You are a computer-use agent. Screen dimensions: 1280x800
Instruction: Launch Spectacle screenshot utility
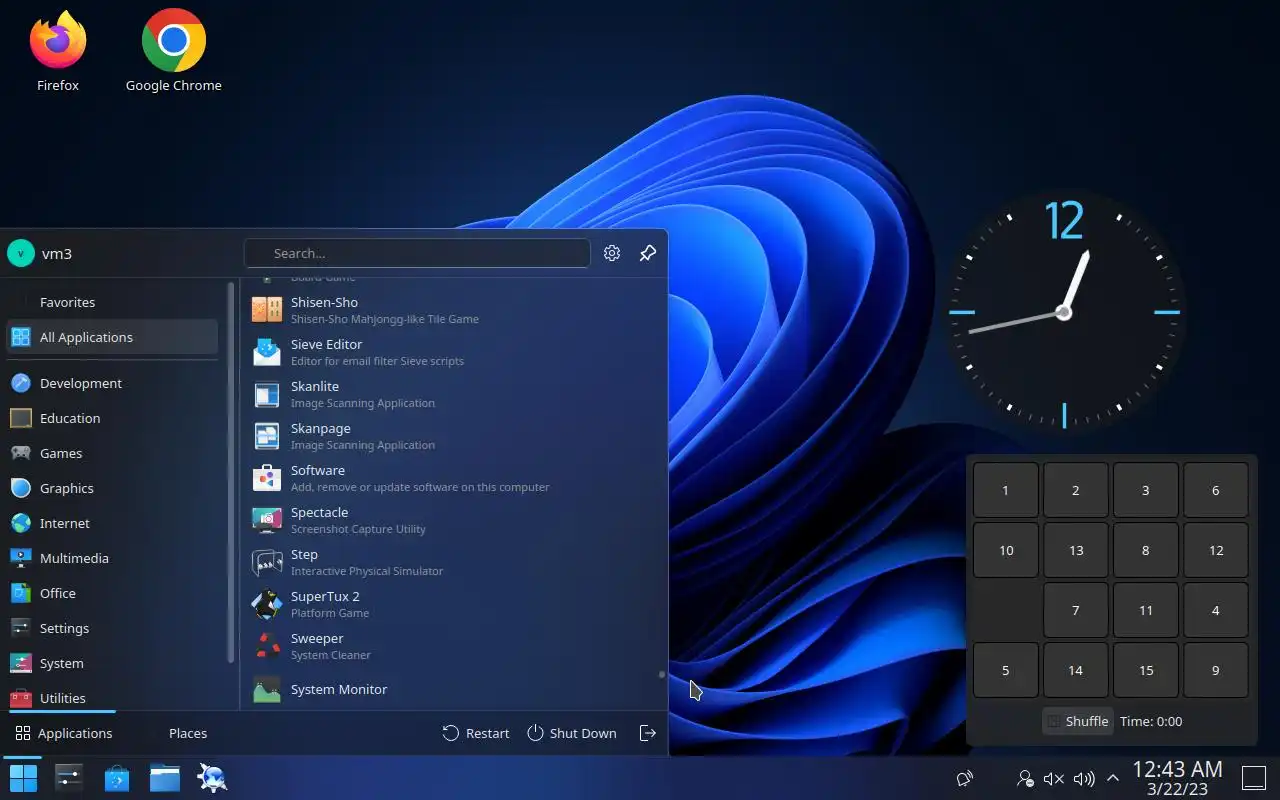point(453,520)
